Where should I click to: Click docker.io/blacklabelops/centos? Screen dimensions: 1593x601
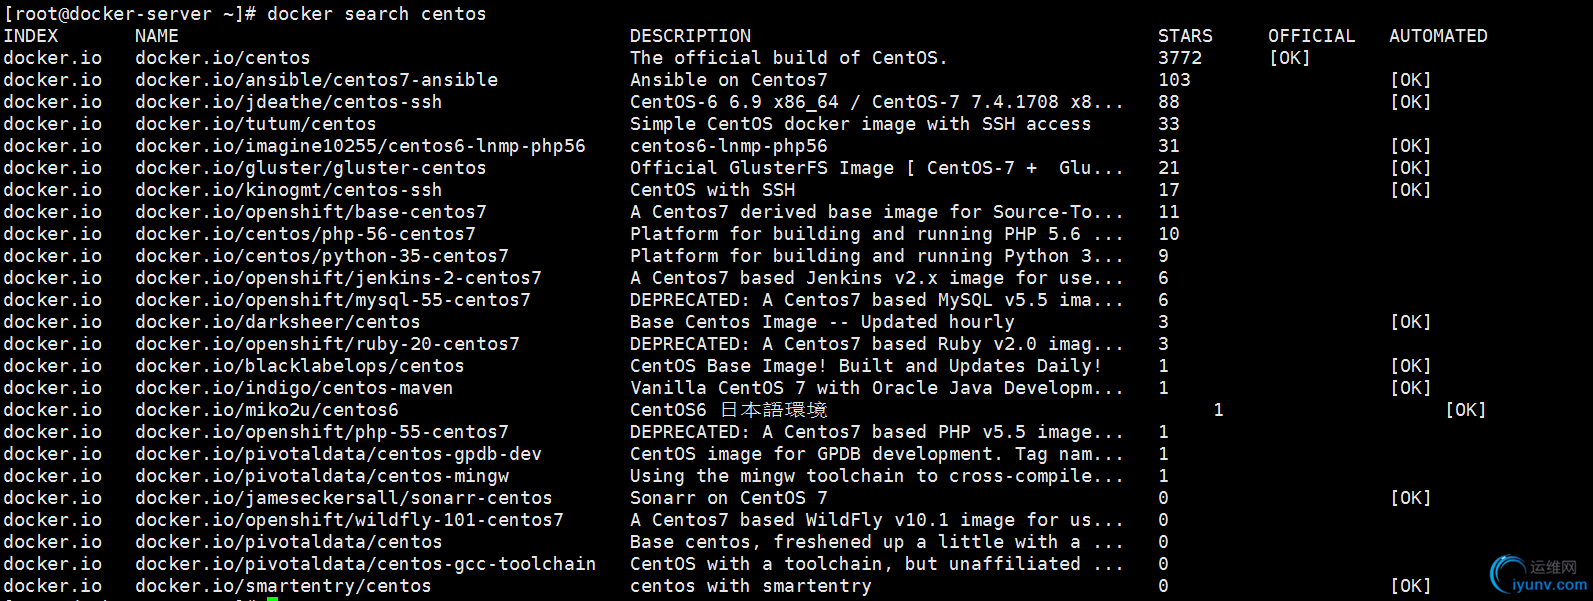point(300,366)
